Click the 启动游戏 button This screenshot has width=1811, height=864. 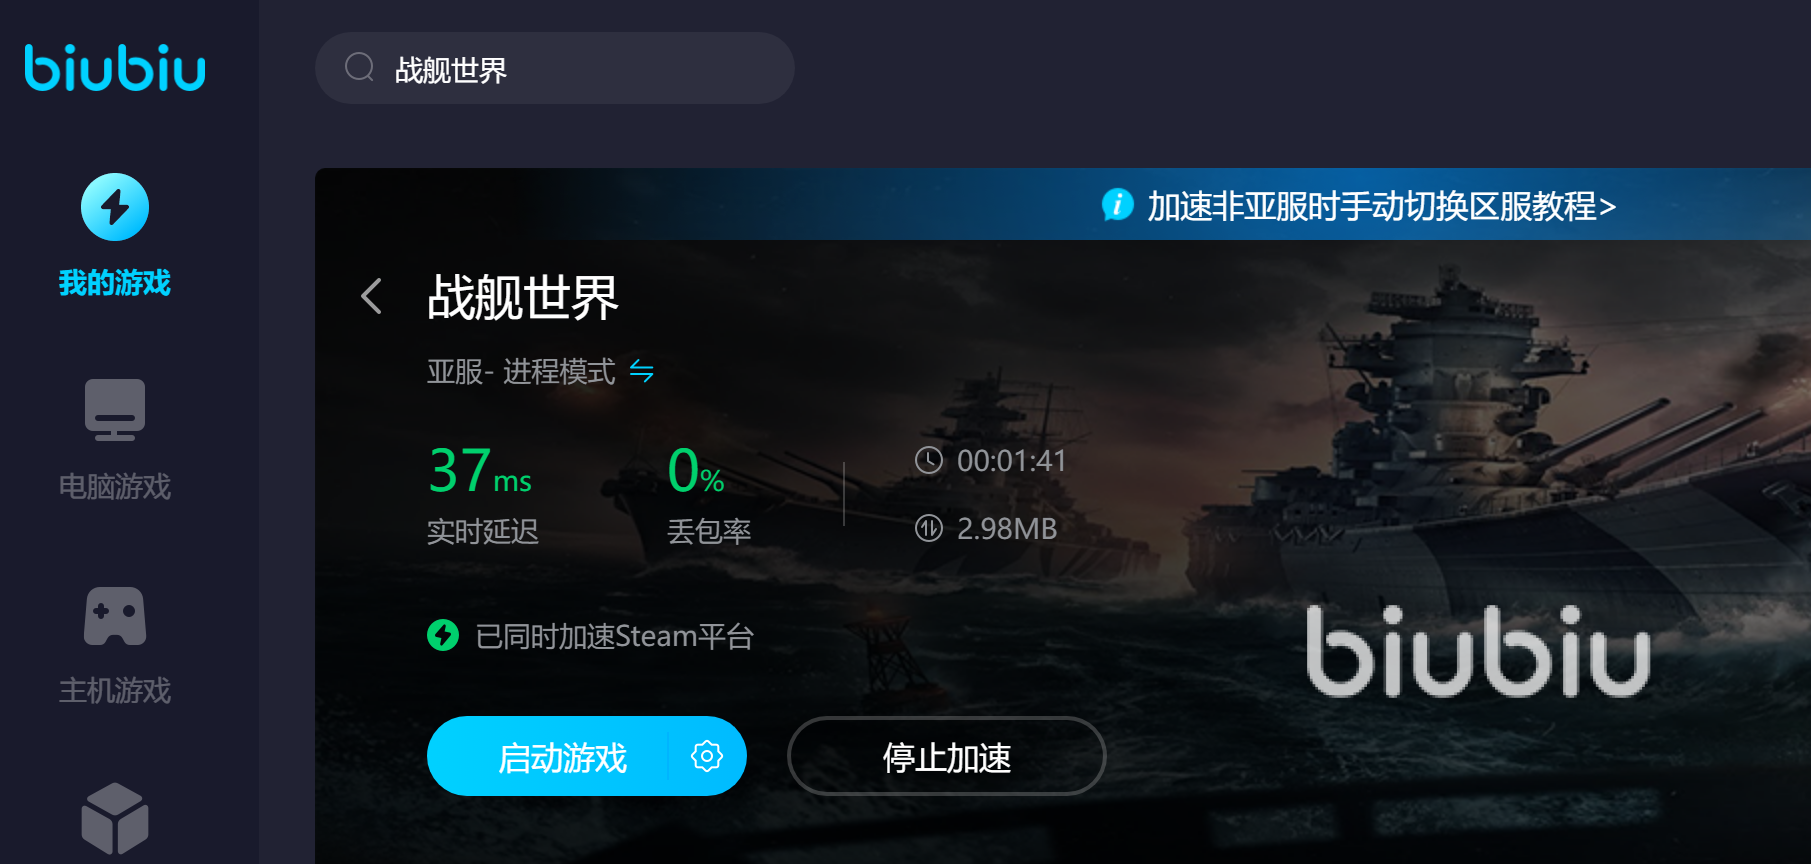[x=562, y=757]
